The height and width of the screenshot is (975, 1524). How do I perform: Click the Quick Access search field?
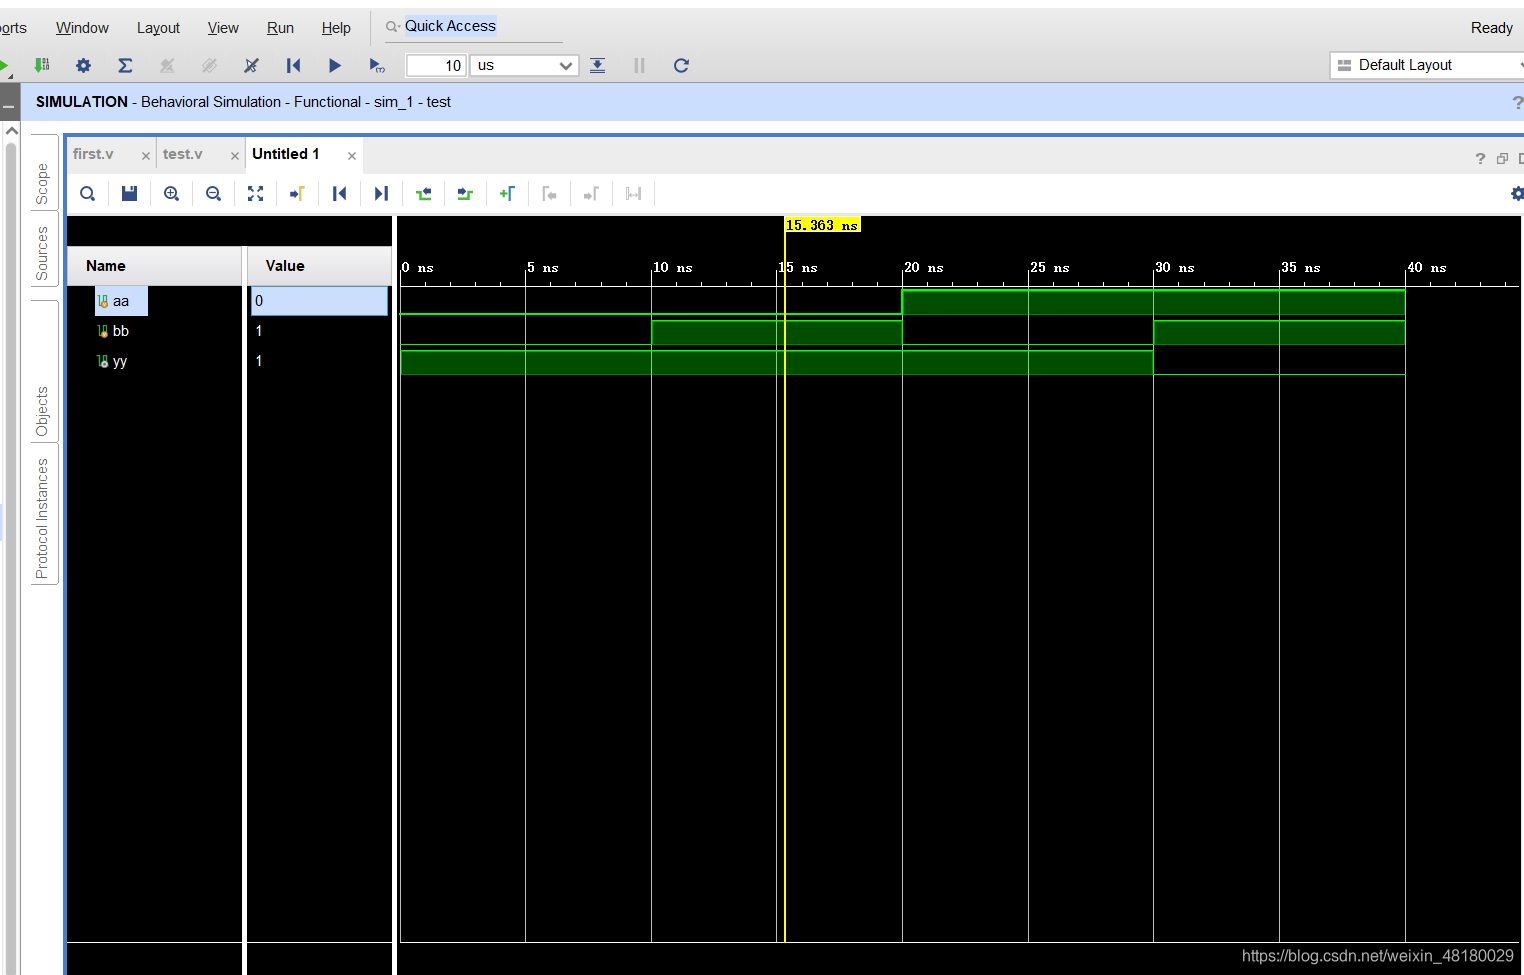(x=474, y=27)
